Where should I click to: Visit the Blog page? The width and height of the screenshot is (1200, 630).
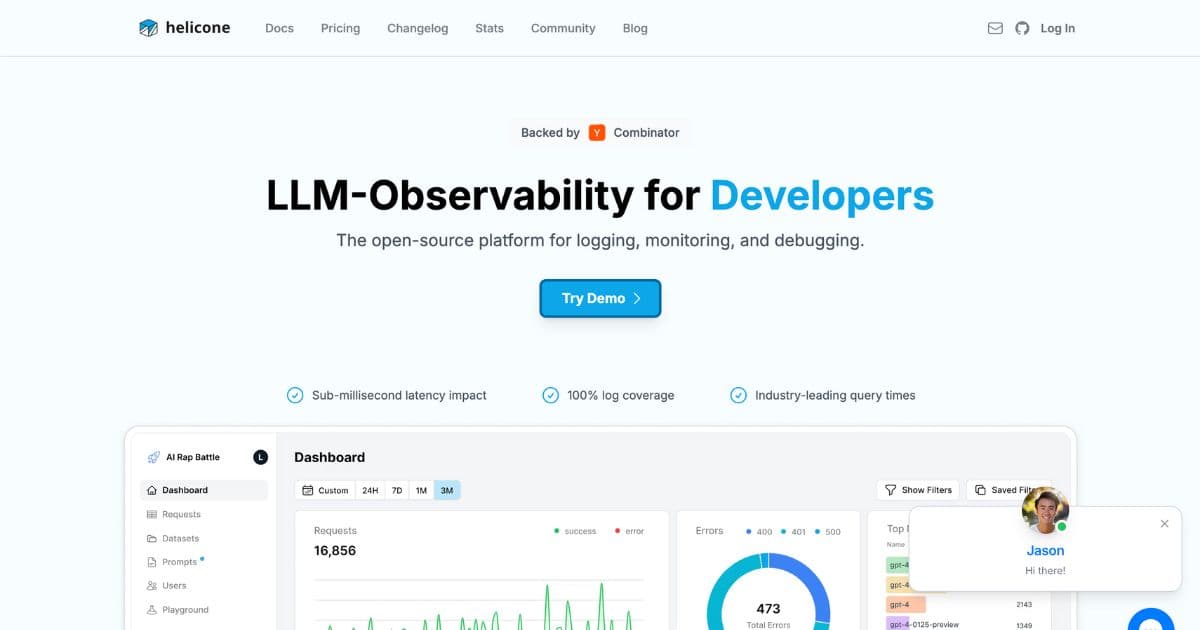[x=635, y=28]
